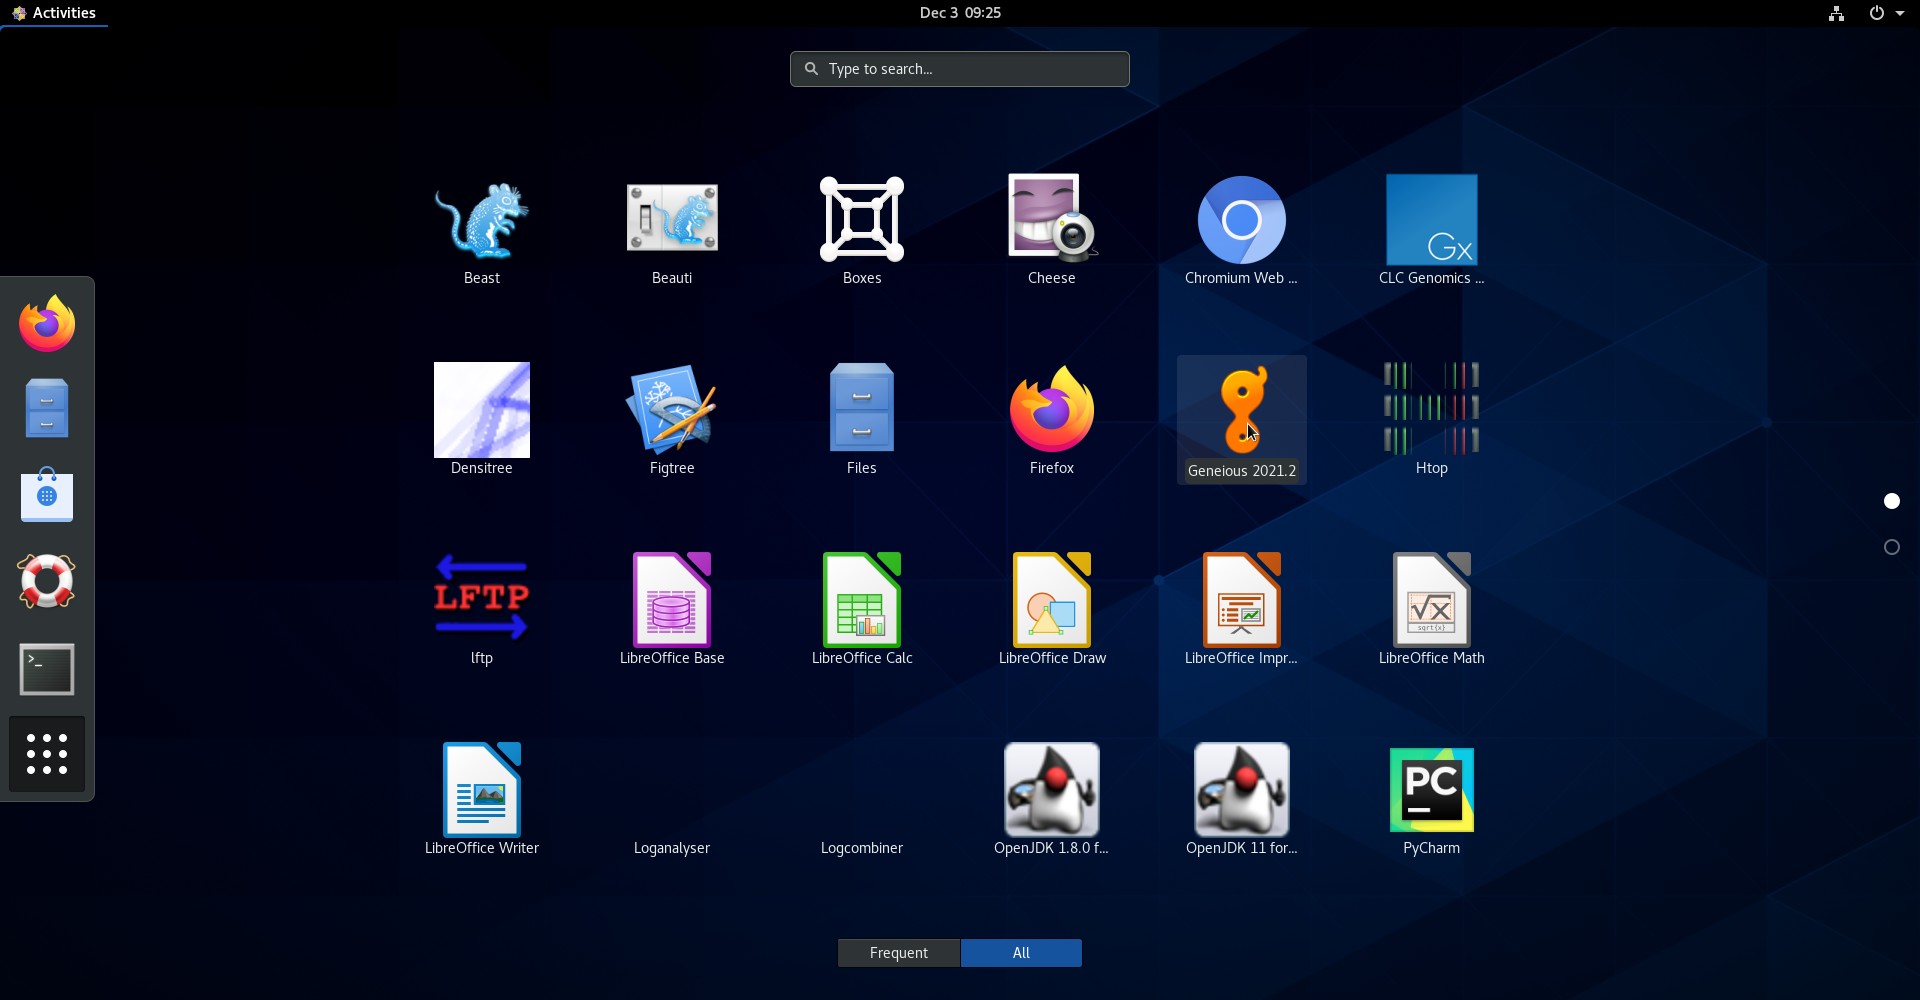Image resolution: width=1920 pixels, height=1000 pixels.
Task: Open Help lifebuoy in the dock
Action: click(47, 581)
